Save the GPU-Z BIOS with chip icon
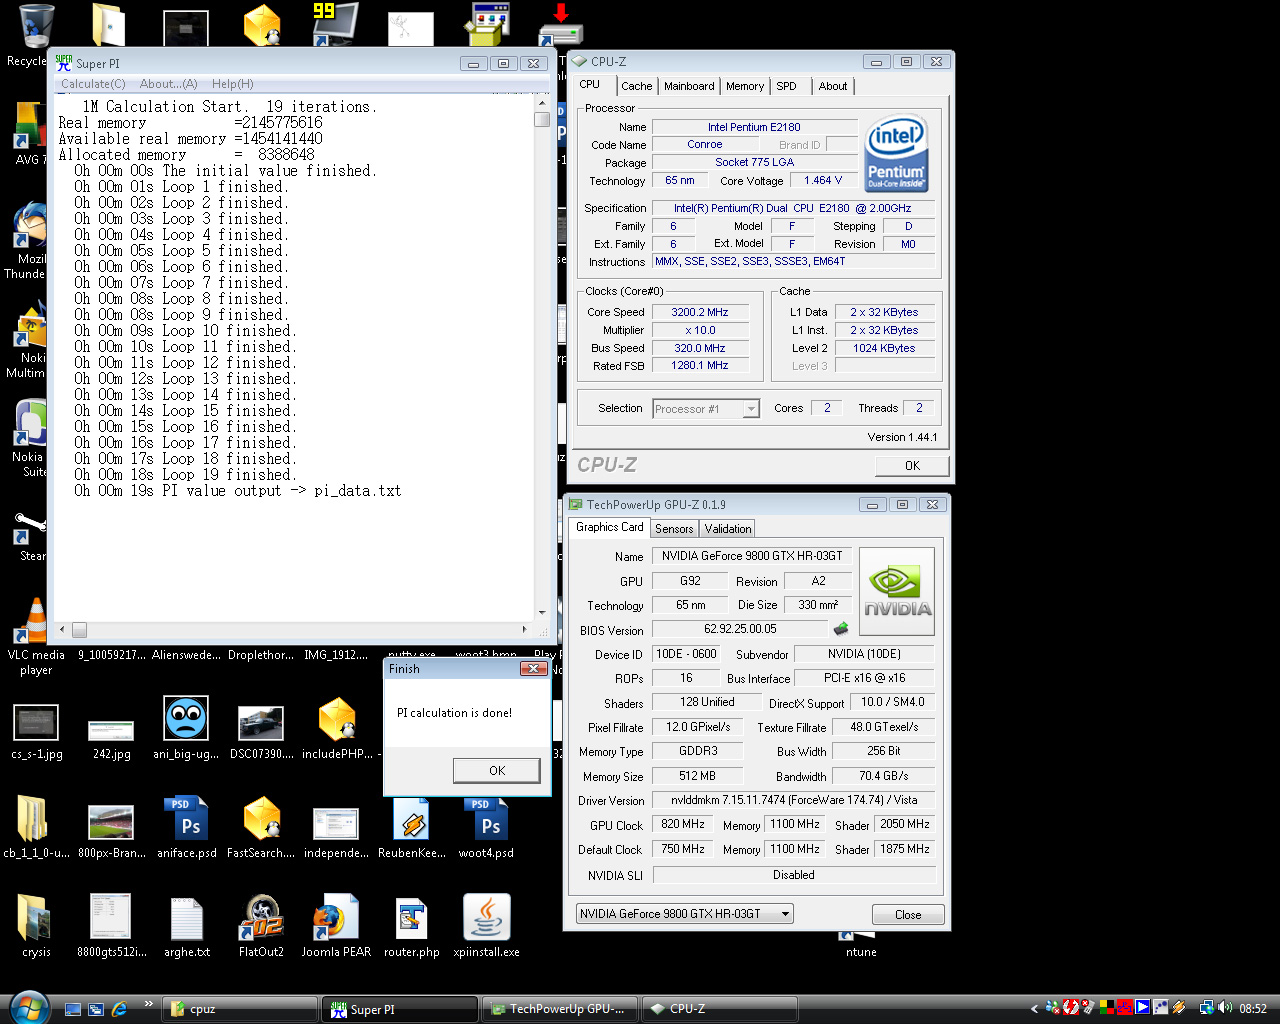 pos(841,629)
